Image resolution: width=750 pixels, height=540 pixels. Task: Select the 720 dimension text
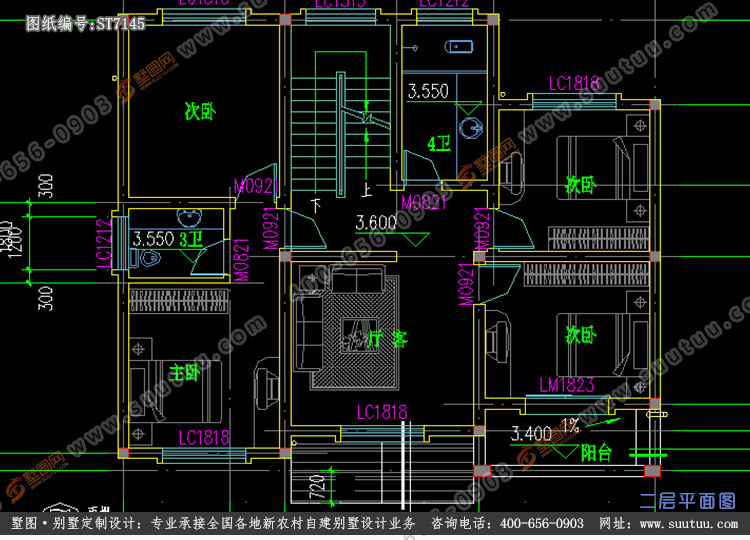tap(318, 486)
